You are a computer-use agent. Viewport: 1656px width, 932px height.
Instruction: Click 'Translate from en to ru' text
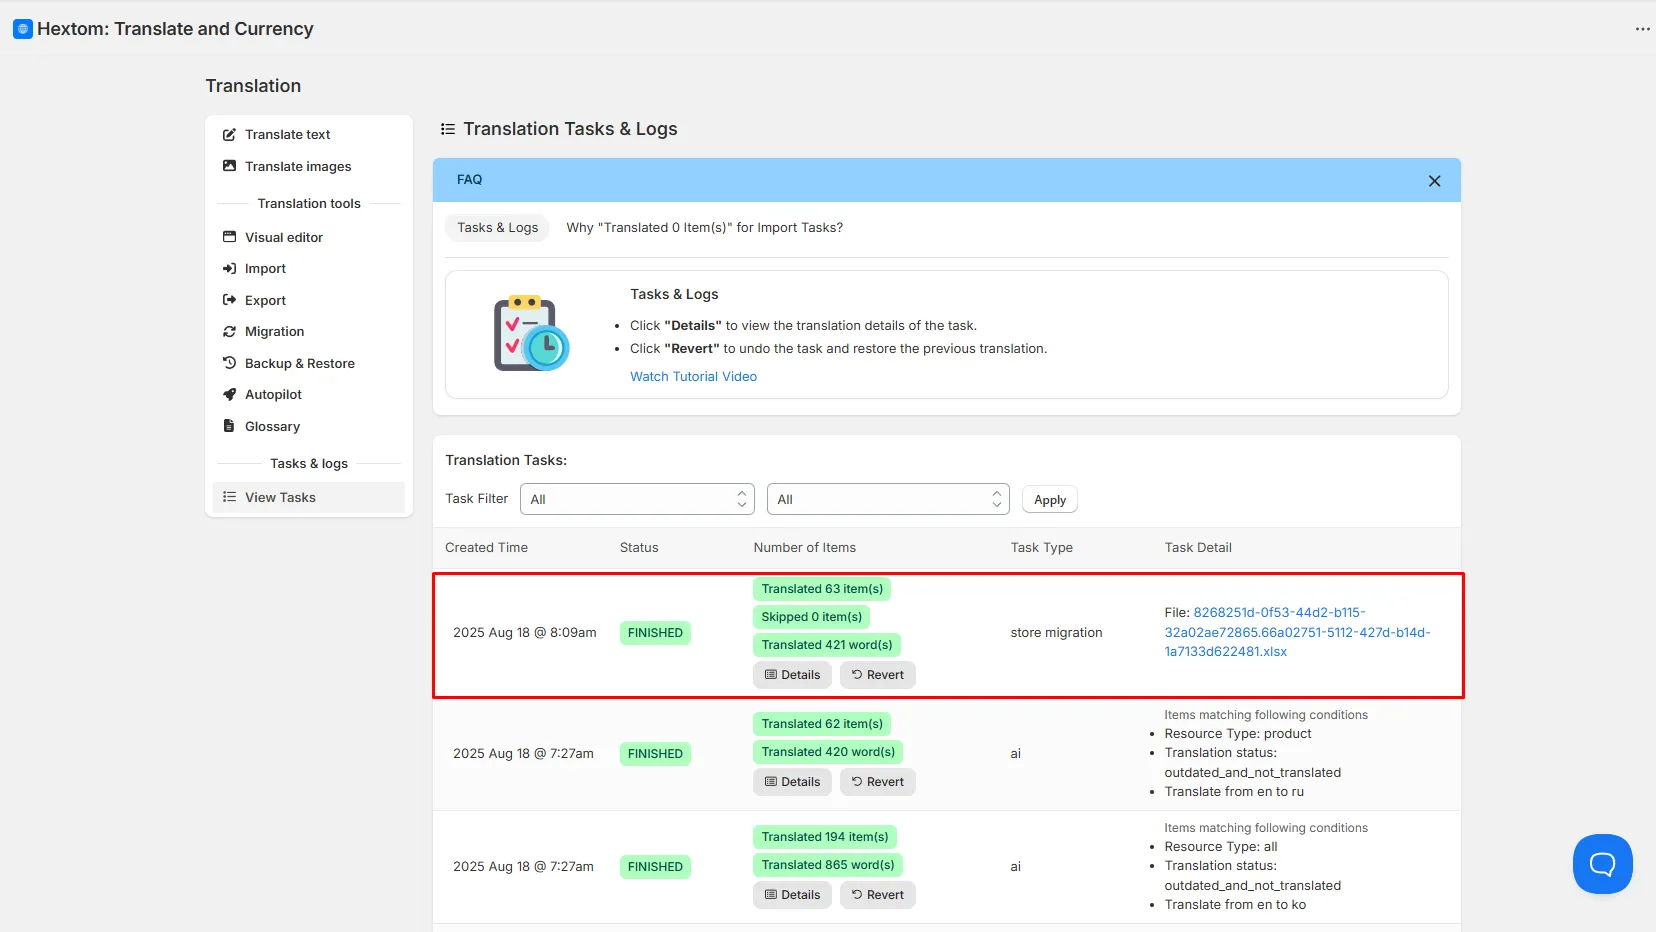pyautogui.click(x=1234, y=792)
